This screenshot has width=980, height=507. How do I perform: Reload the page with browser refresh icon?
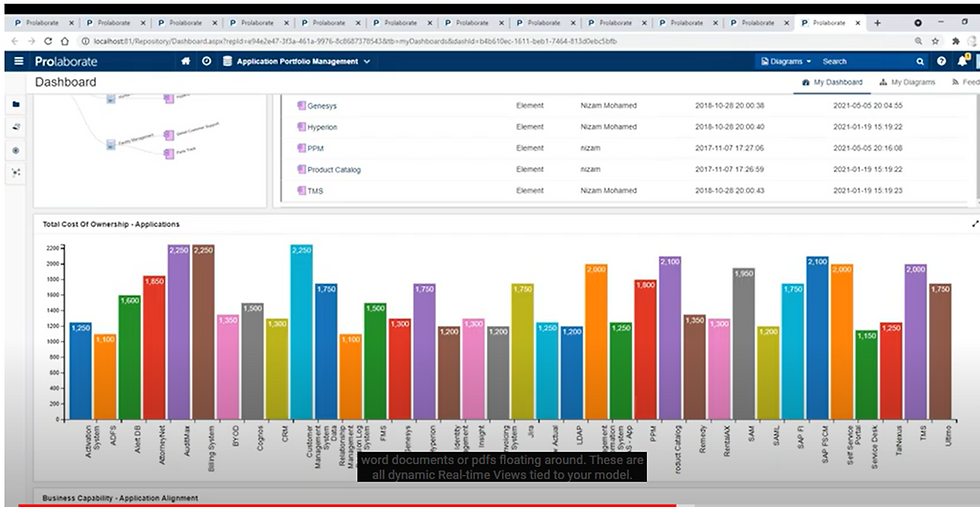click(48, 41)
